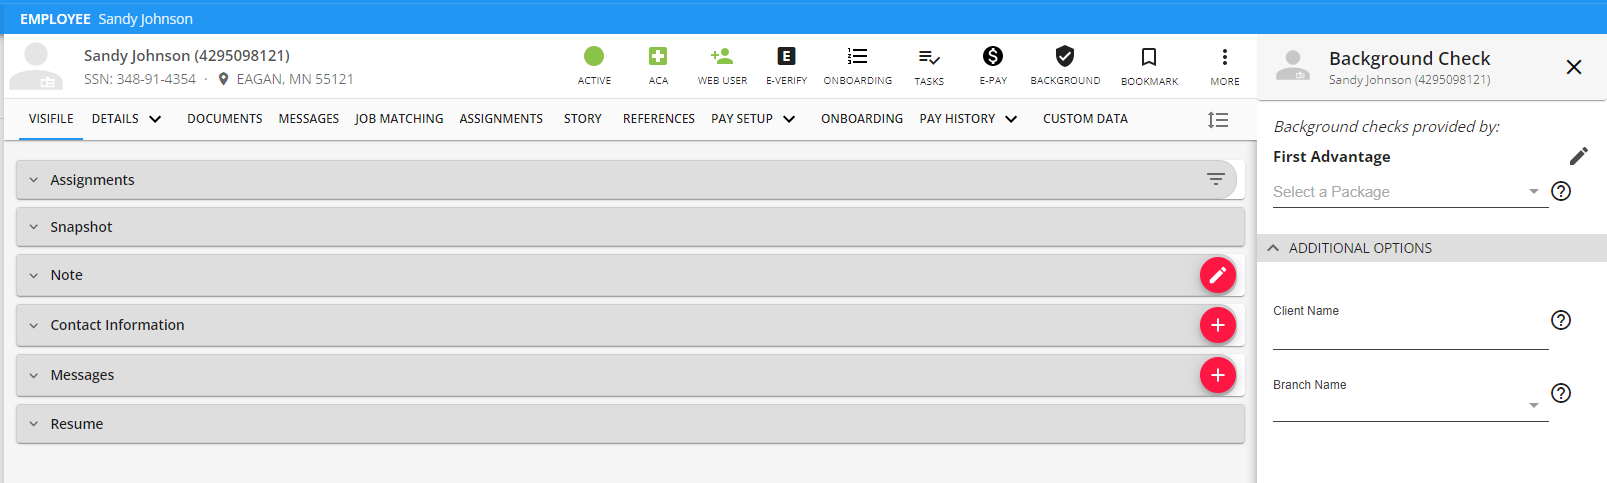
Task: Collapse the Additional Options section
Action: [x=1273, y=248]
